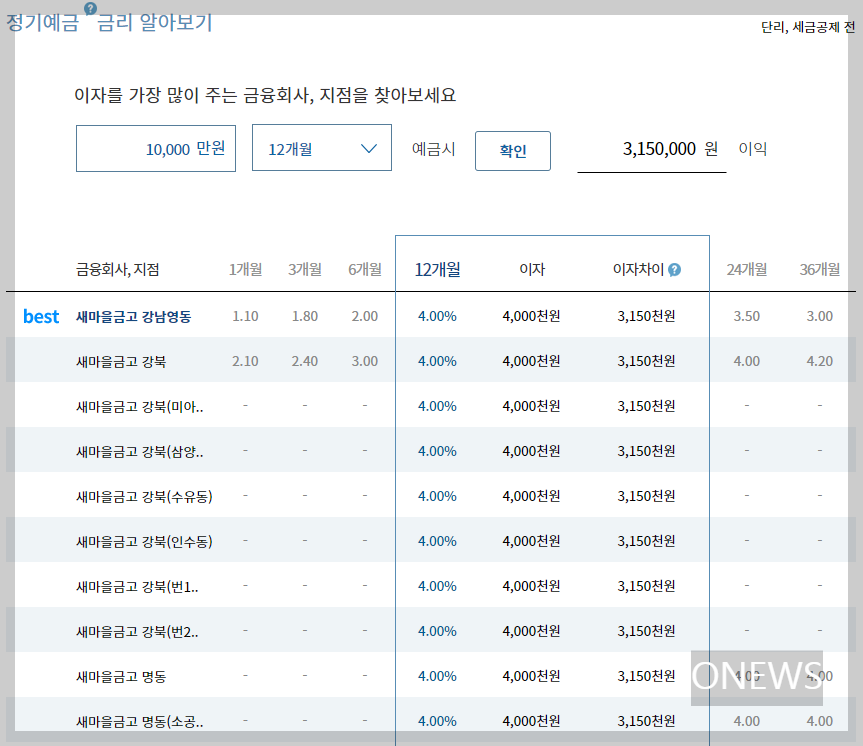The width and height of the screenshot is (863, 746).
Task: Click the 2.40 rate for 강북
Action: [x=305, y=361]
